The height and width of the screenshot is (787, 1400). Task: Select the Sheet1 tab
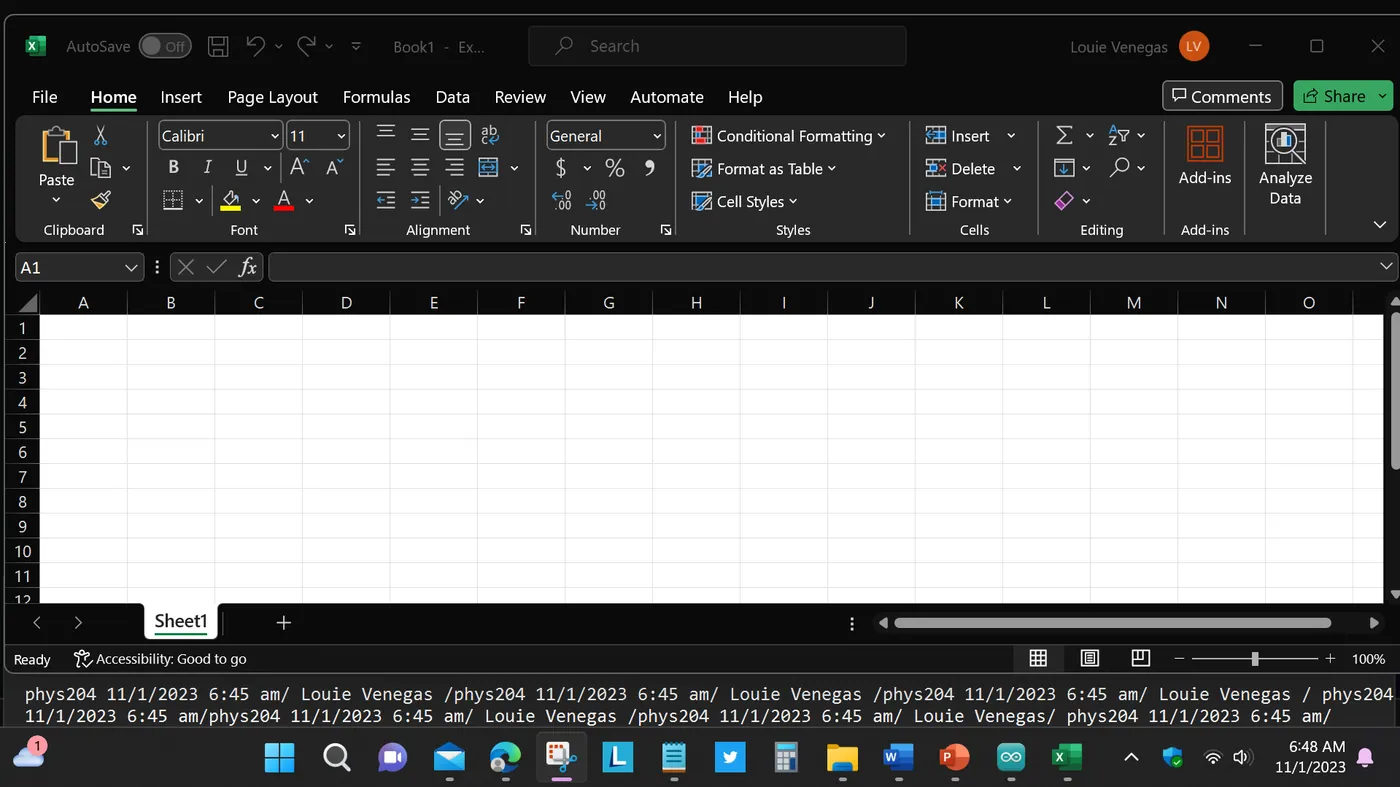click(181, 621)
